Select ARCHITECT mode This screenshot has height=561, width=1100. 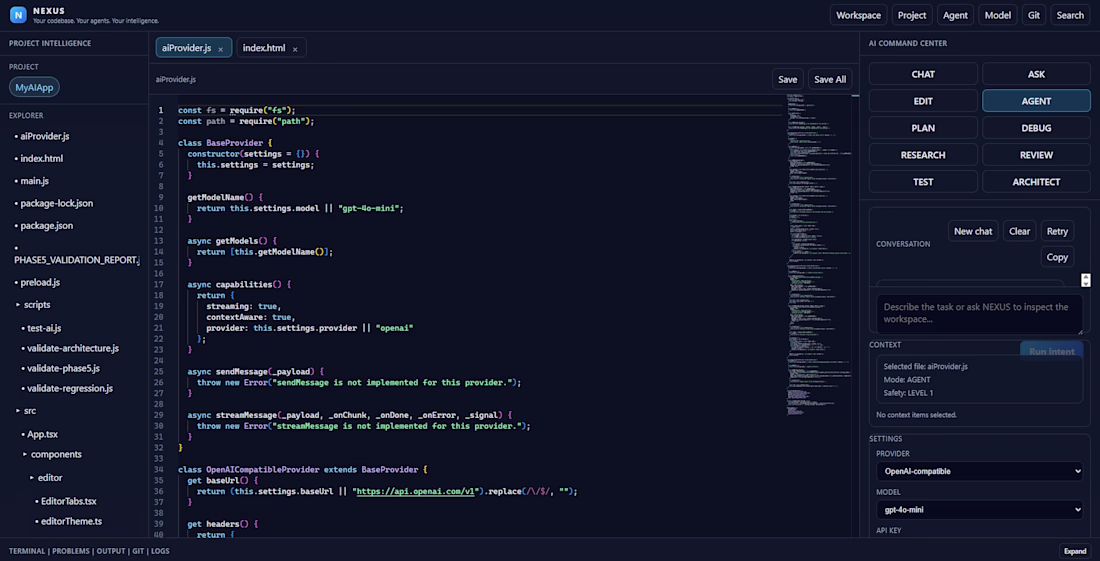tap(1036, 181)
